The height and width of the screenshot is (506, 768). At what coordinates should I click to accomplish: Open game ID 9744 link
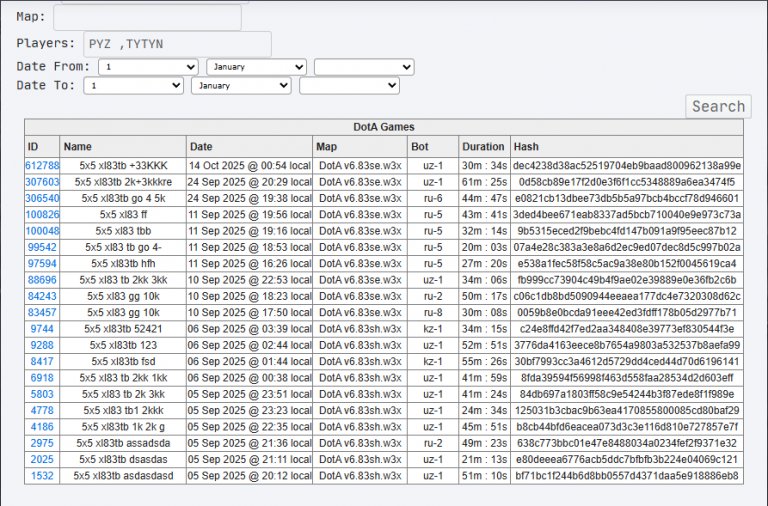pyautogui.click(x=42, y=329)
